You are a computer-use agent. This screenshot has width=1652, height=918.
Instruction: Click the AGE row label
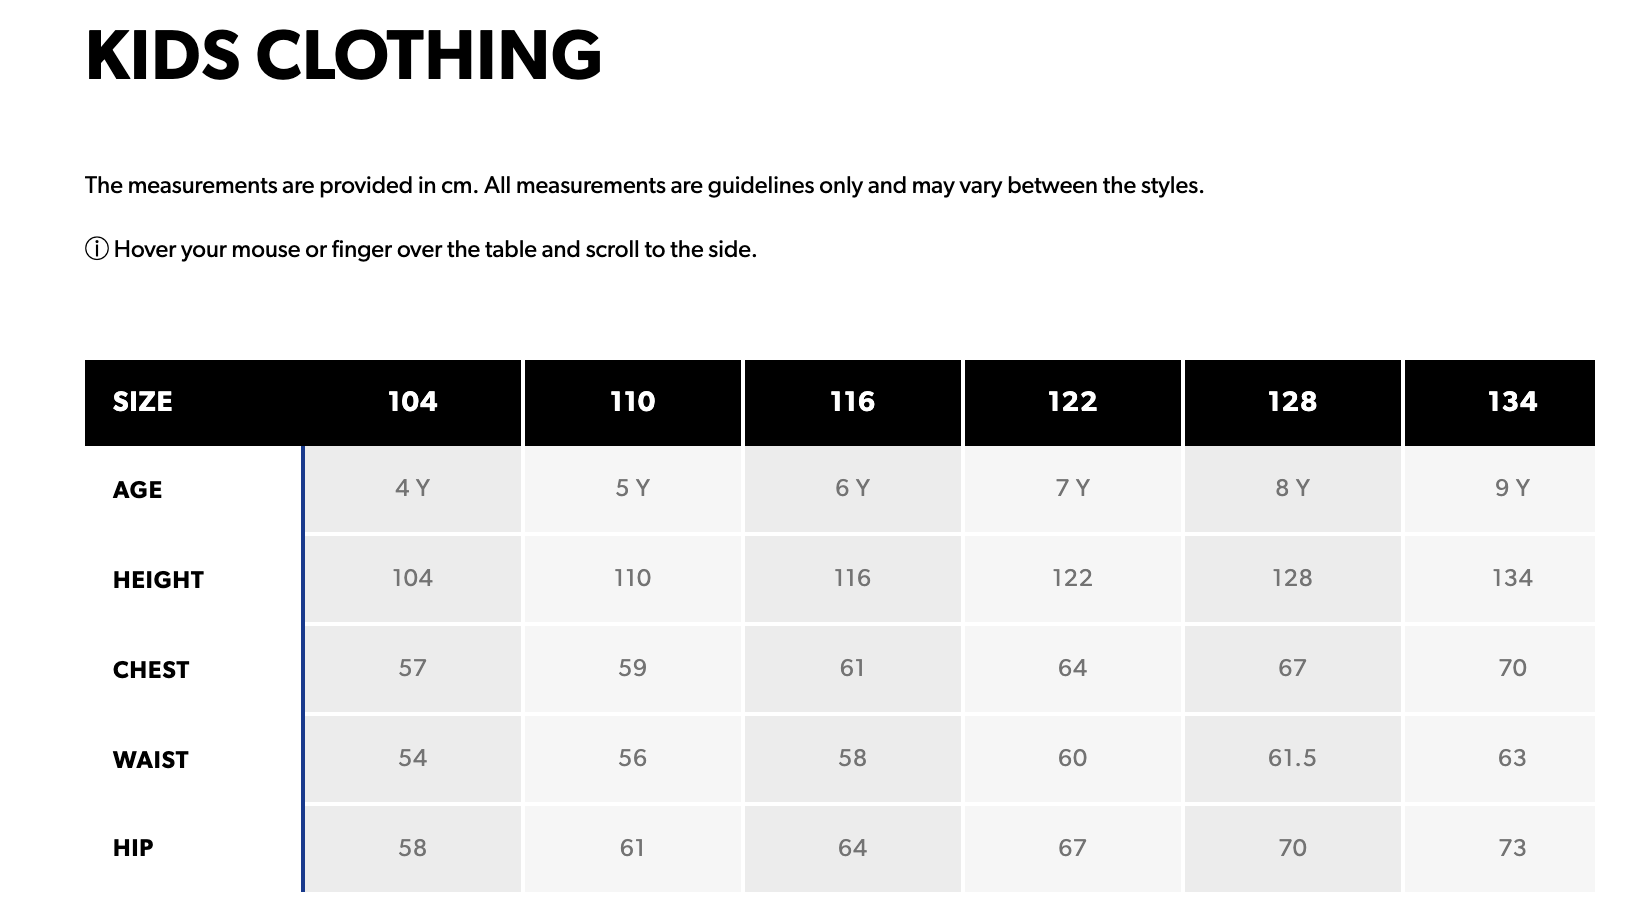point(138,490)
